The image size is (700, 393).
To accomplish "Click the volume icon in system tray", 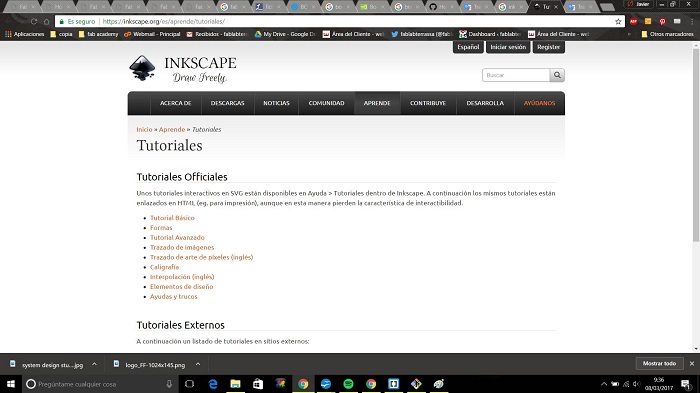I will tap(637, 384).
